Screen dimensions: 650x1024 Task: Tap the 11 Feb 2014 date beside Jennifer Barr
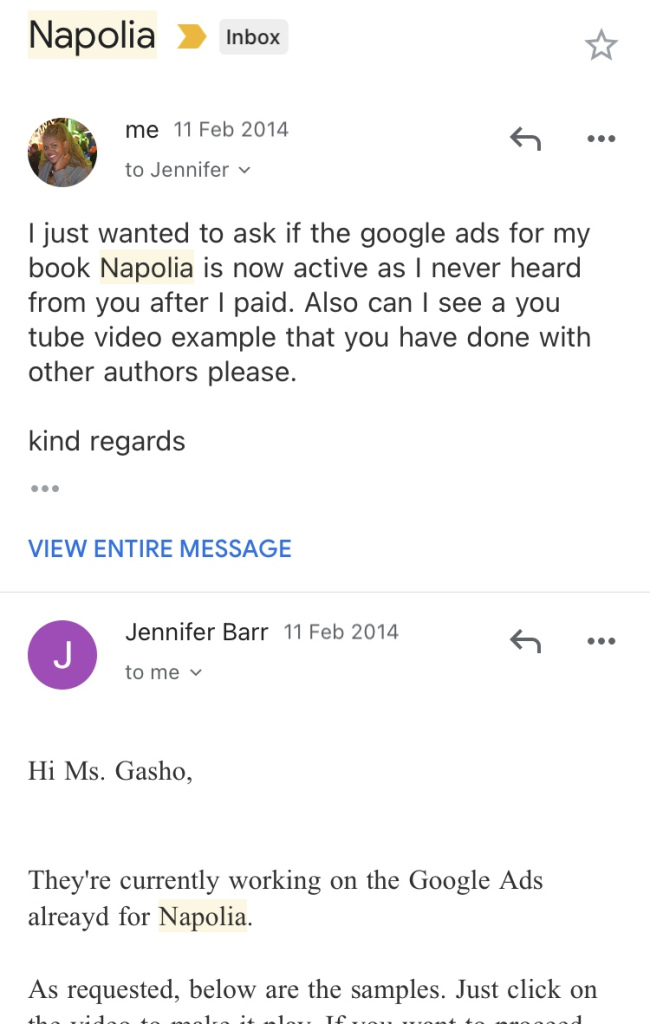(341, 632)
